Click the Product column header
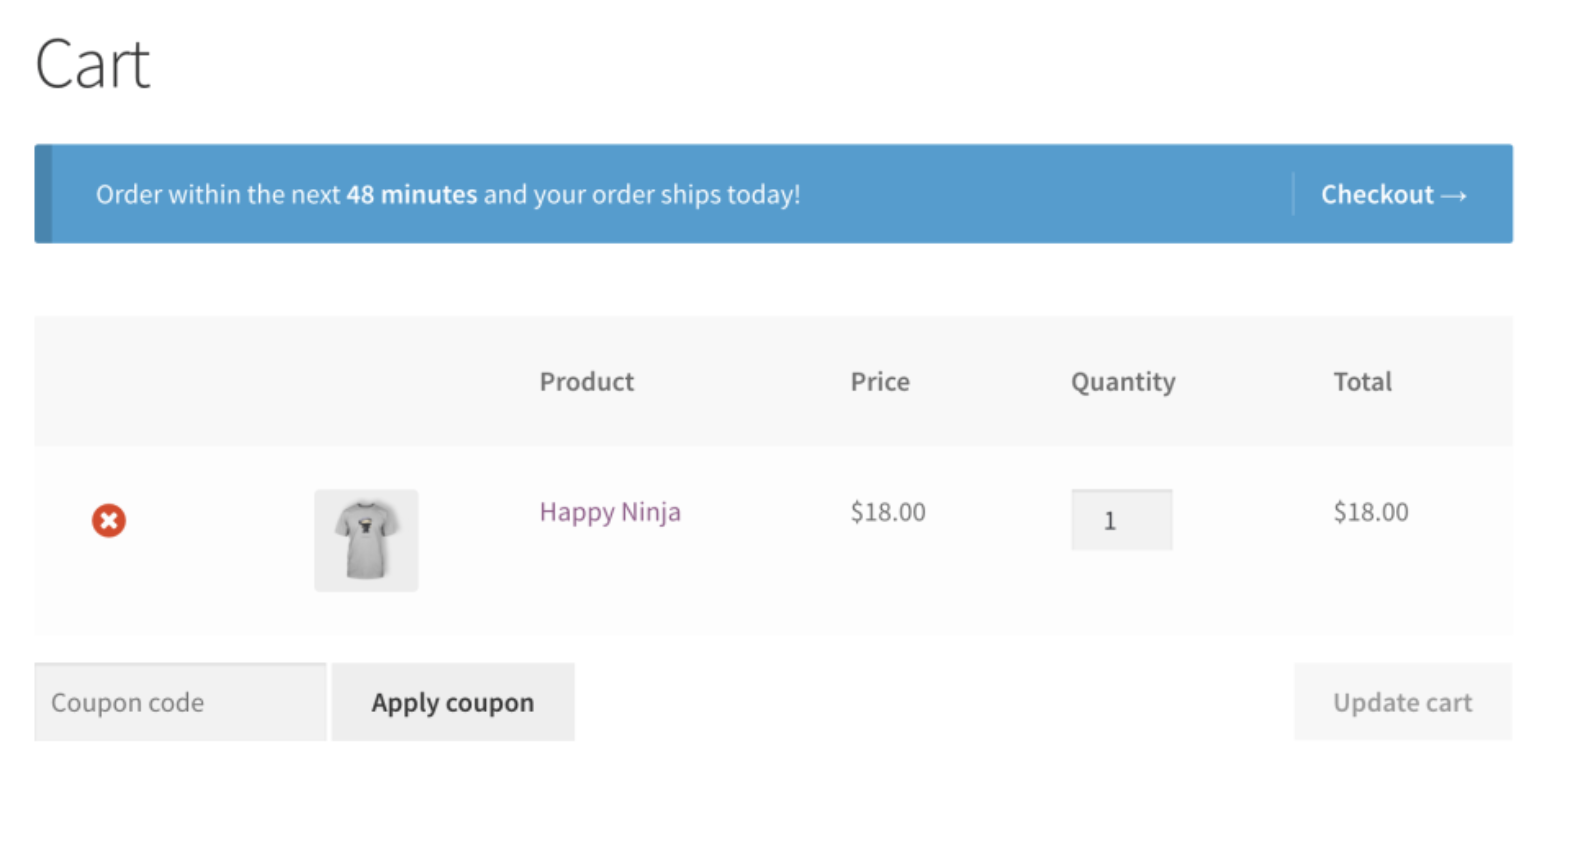Image resolution: width=1570 pixels, height=842 pixels. click(x=586, y=382)
